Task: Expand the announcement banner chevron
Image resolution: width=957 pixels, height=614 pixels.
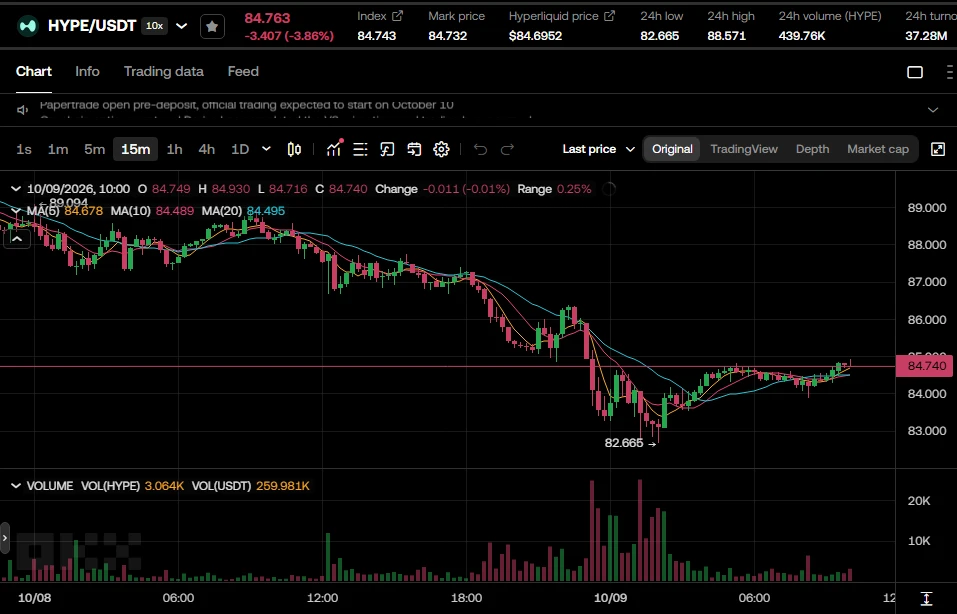Action: 933,110
